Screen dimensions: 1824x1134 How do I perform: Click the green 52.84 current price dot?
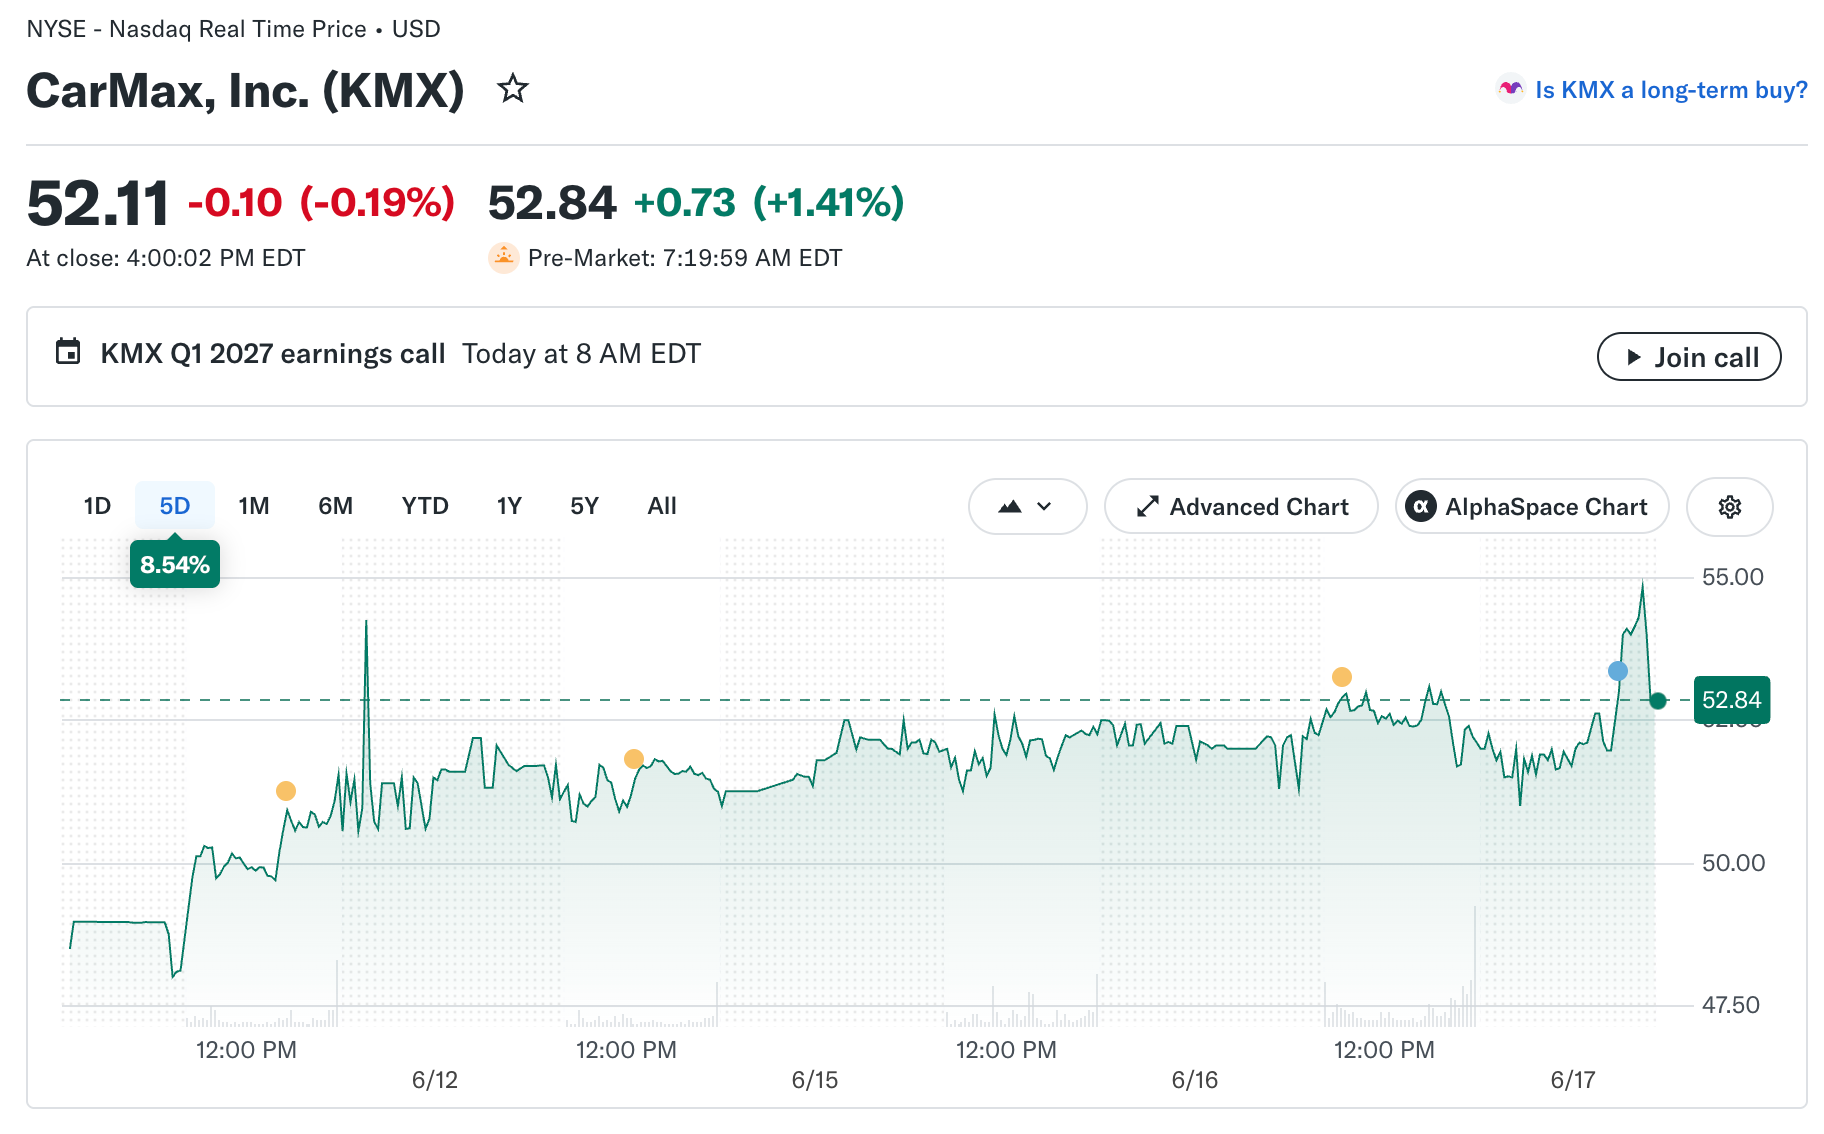(x=1658, y=700)
